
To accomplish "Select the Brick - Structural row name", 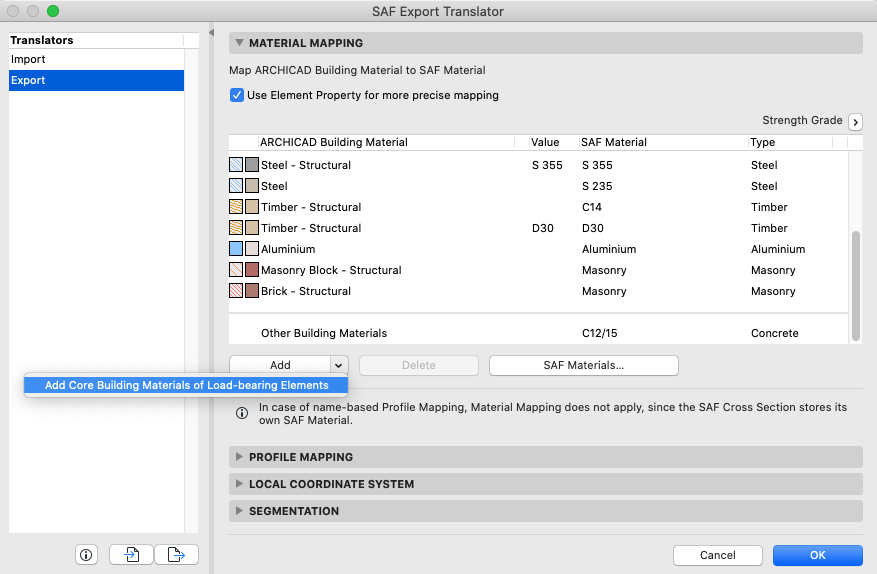I will click(x=306, y=291).
